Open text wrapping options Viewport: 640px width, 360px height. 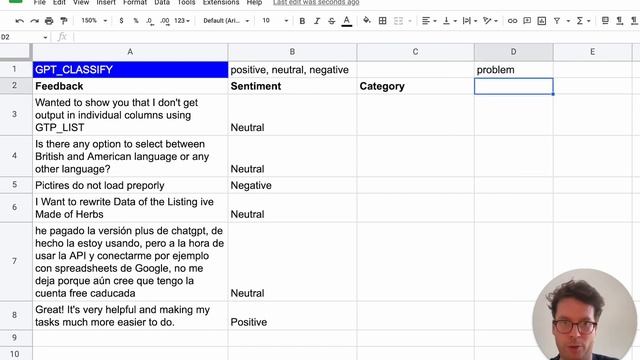tap(470, 21)
